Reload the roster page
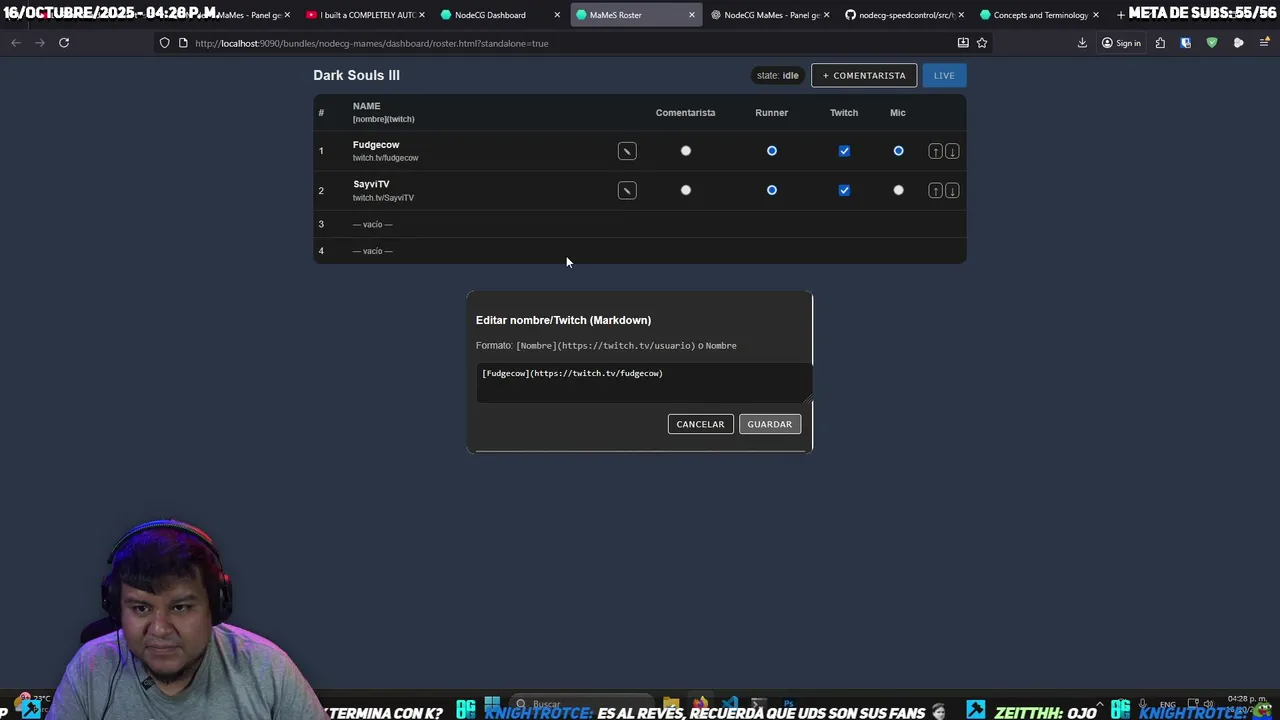 pos(64,43)
